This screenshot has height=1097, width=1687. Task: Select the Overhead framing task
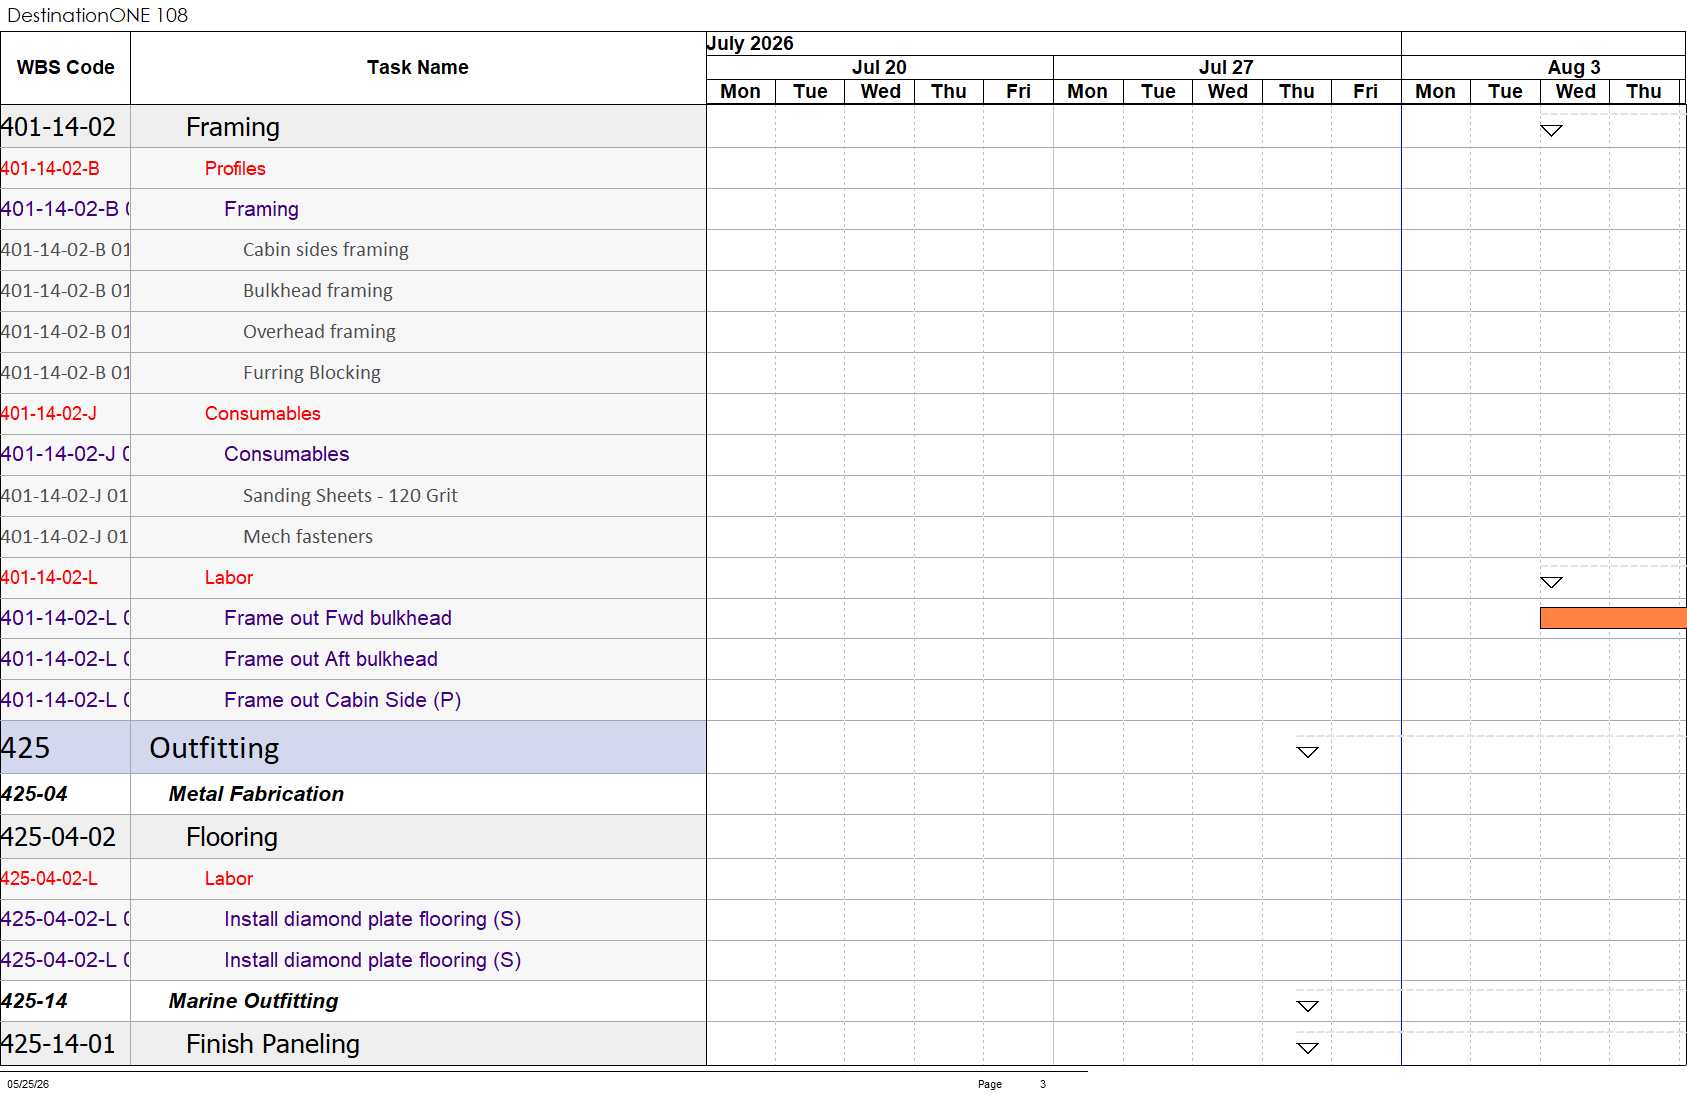(353, 332)
